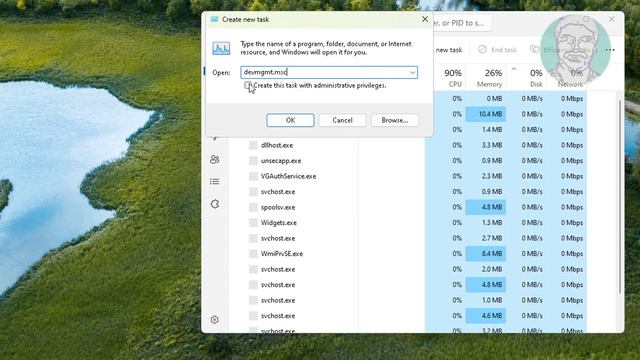Select the unsecapp.exe process
The height and width of the screenshot is (360, 640).
click(x=281, y=160)
